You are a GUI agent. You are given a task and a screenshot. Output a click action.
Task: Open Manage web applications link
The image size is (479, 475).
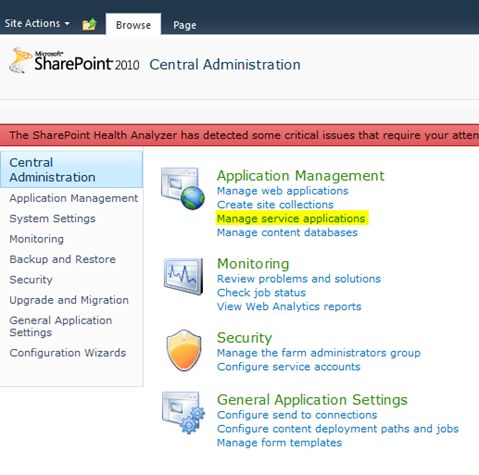tap(283, 191)
